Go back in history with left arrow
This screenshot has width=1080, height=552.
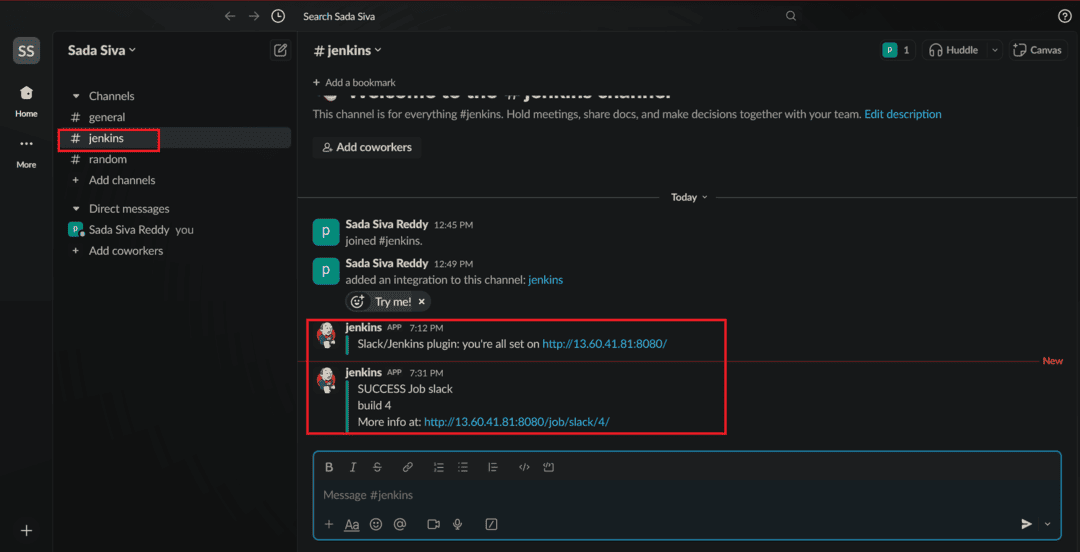tap(230, 16)
